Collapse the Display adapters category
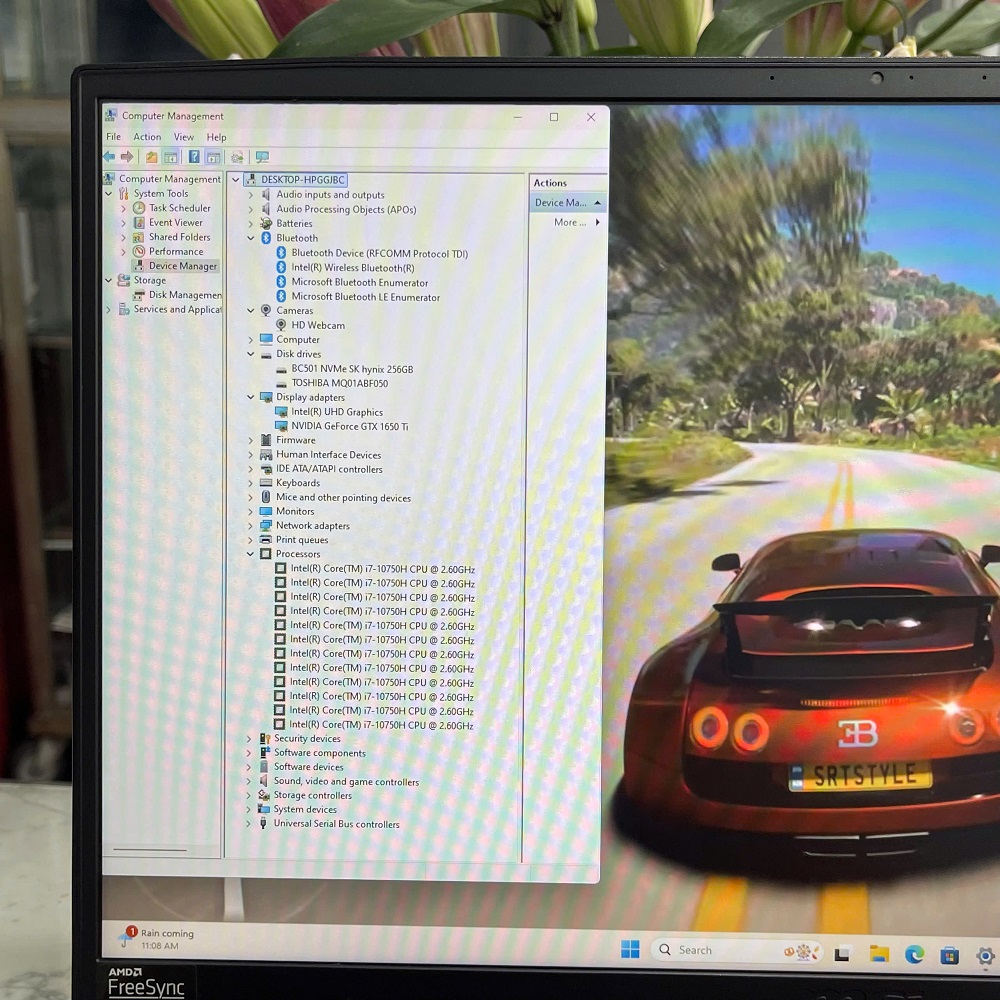 pyautogui.click(x=251, y=397)
